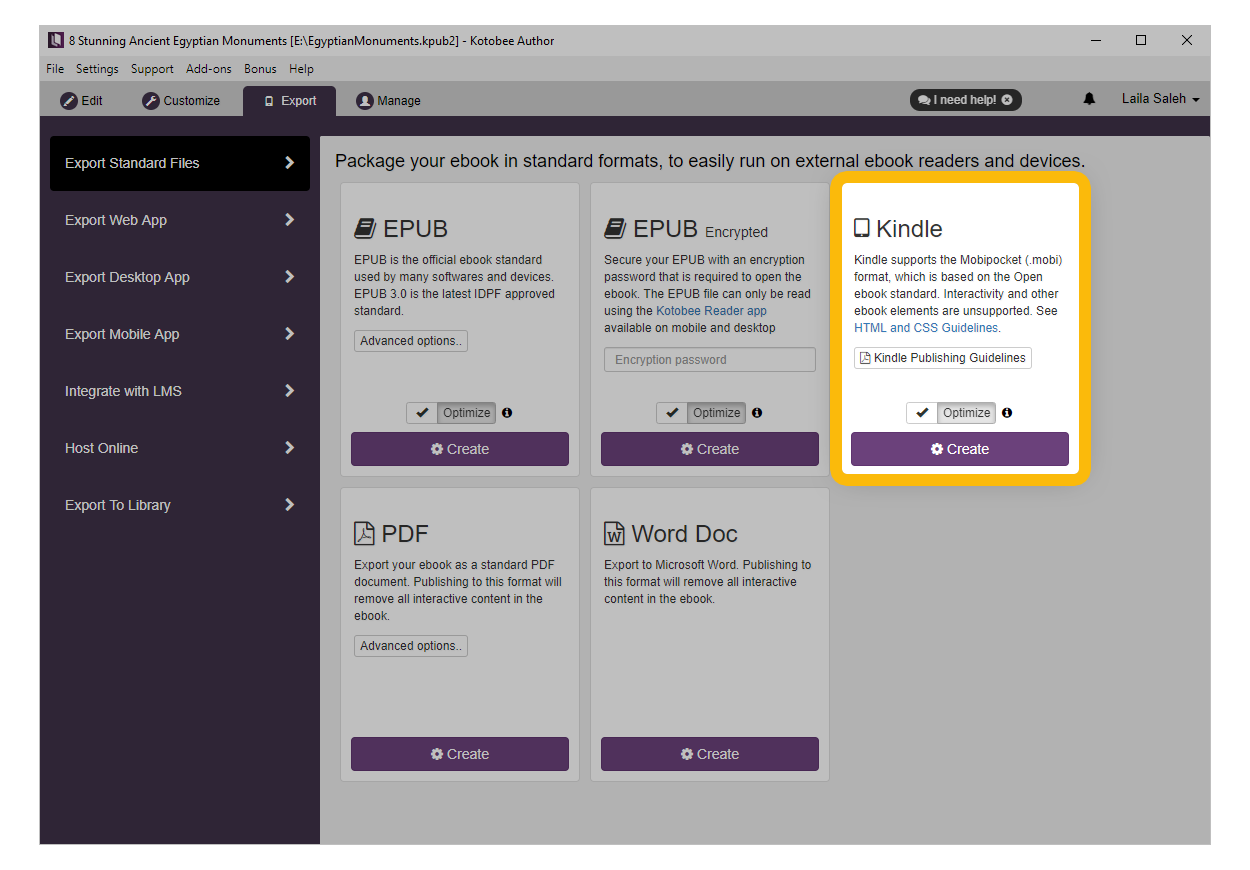Viewport: 1250px width, 870px height.
Task: Maximize the Kotobee Author window
Action: (1141, 41)
